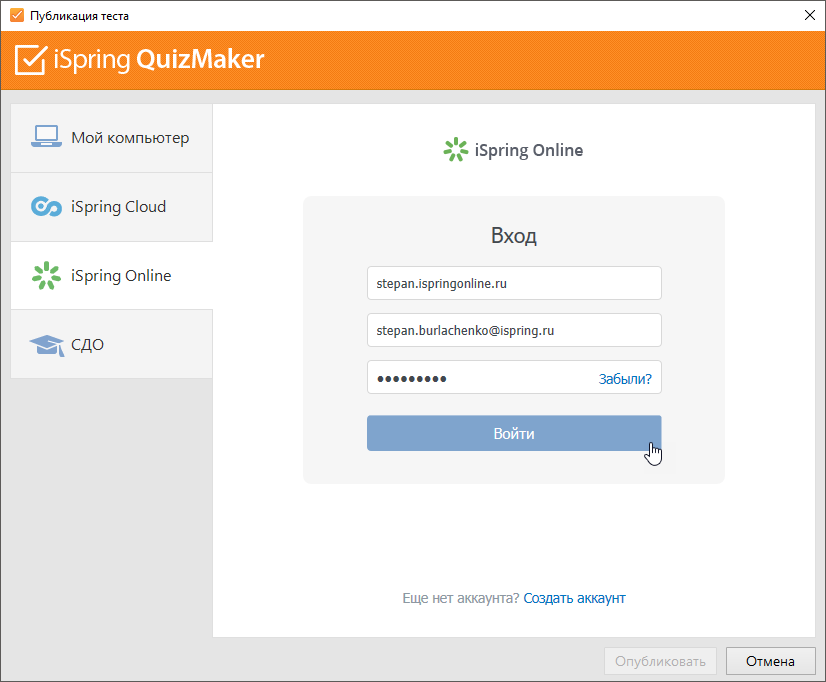The width and height of the screenshot is (826, 682).
Task: Focus the email field stepan.burlachenko@ispring.ru
Action: tap(514, 330)
